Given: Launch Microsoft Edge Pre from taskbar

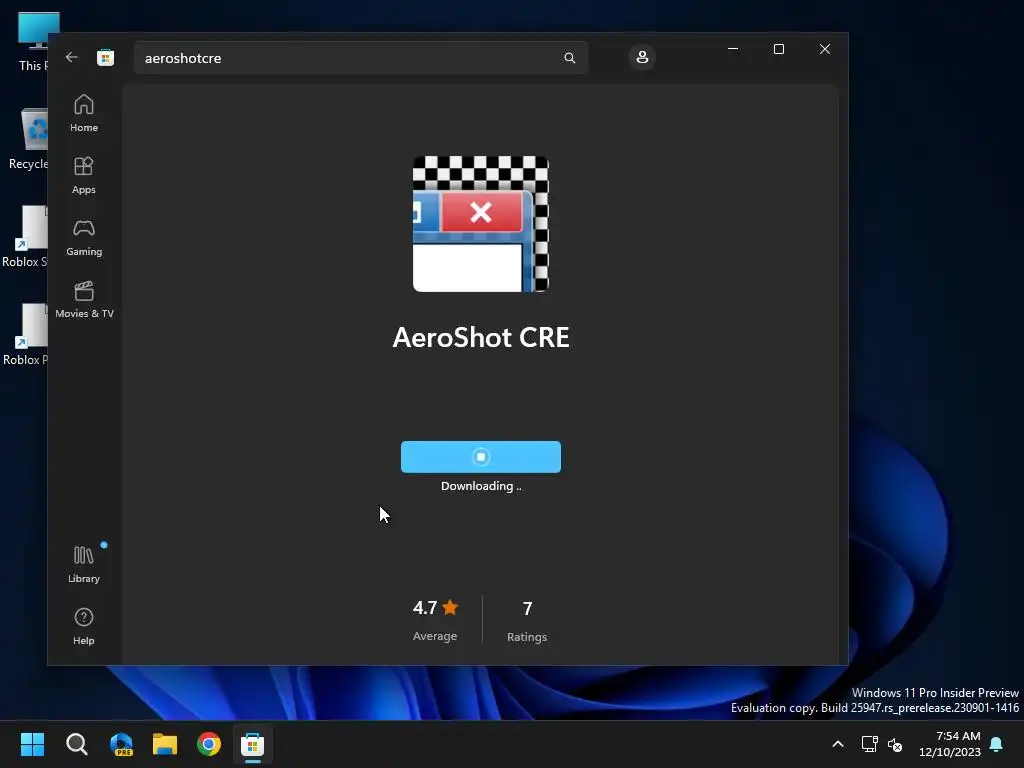Looking at the screenshot, I should [x=121, y=744].
